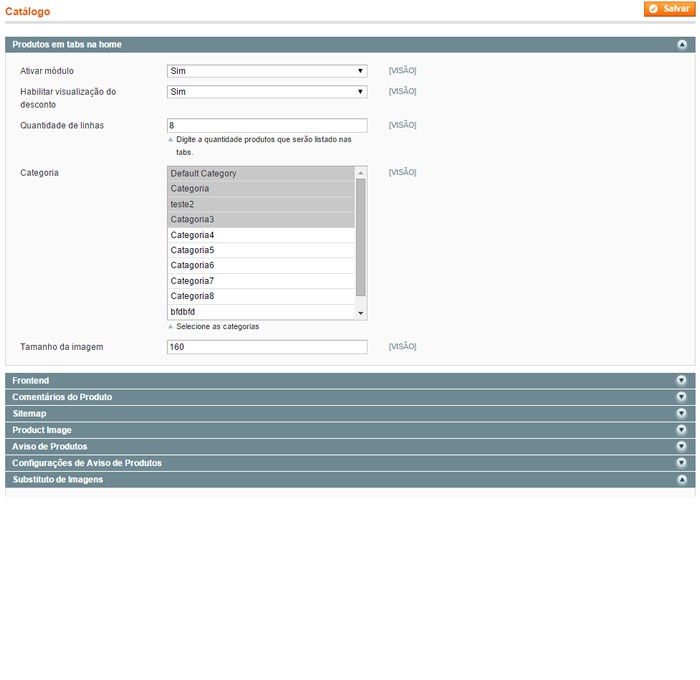The height and width of the screenshot is (680, 700).
Task: Click the Salvar button
Action: (669, 9)
